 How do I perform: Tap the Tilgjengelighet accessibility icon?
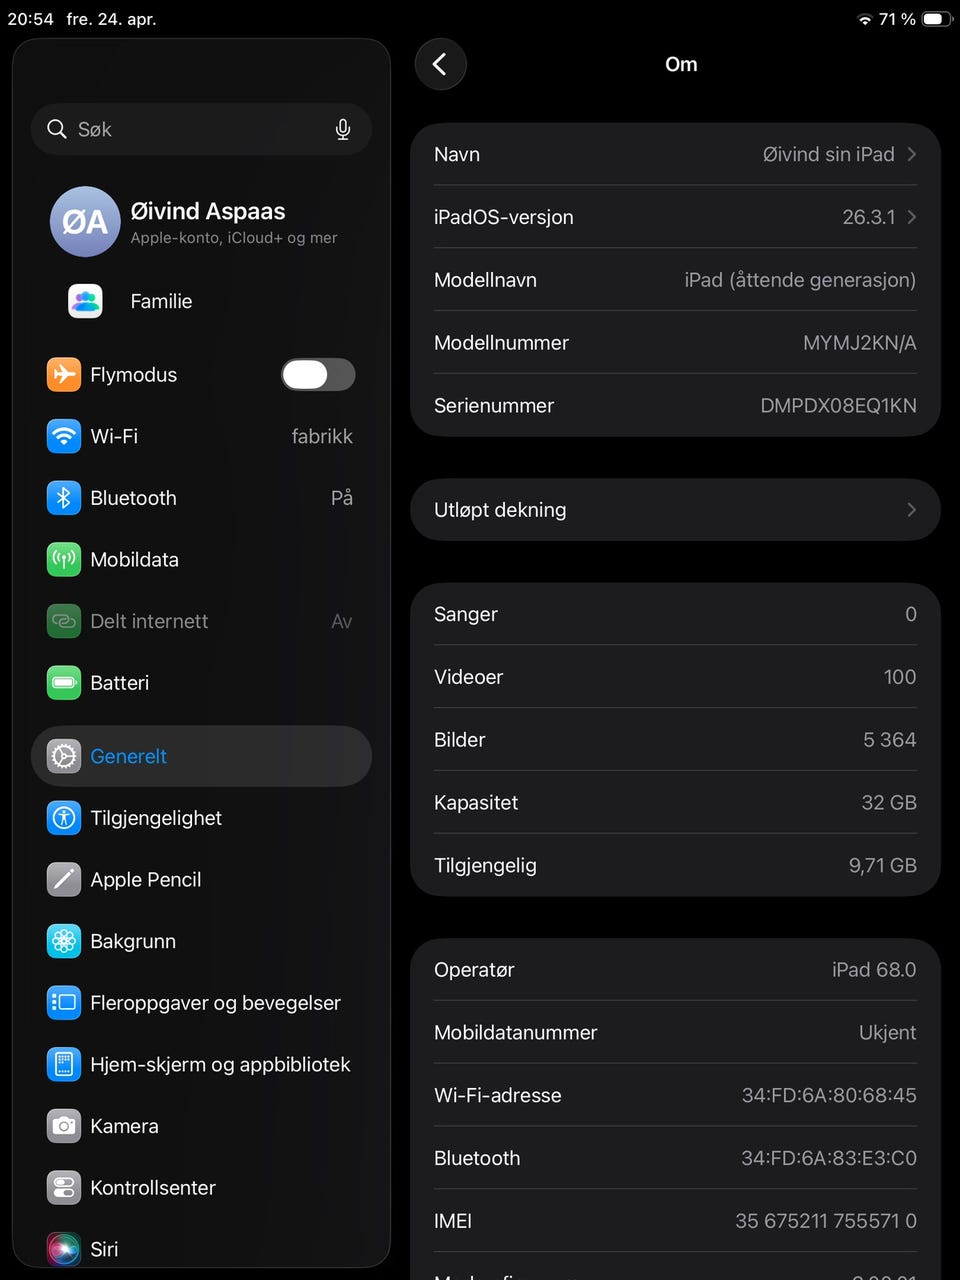(64, 818)
